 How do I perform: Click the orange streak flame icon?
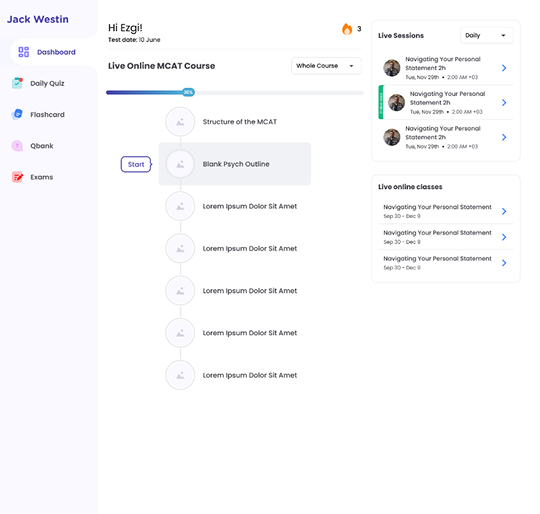[347, 29]
